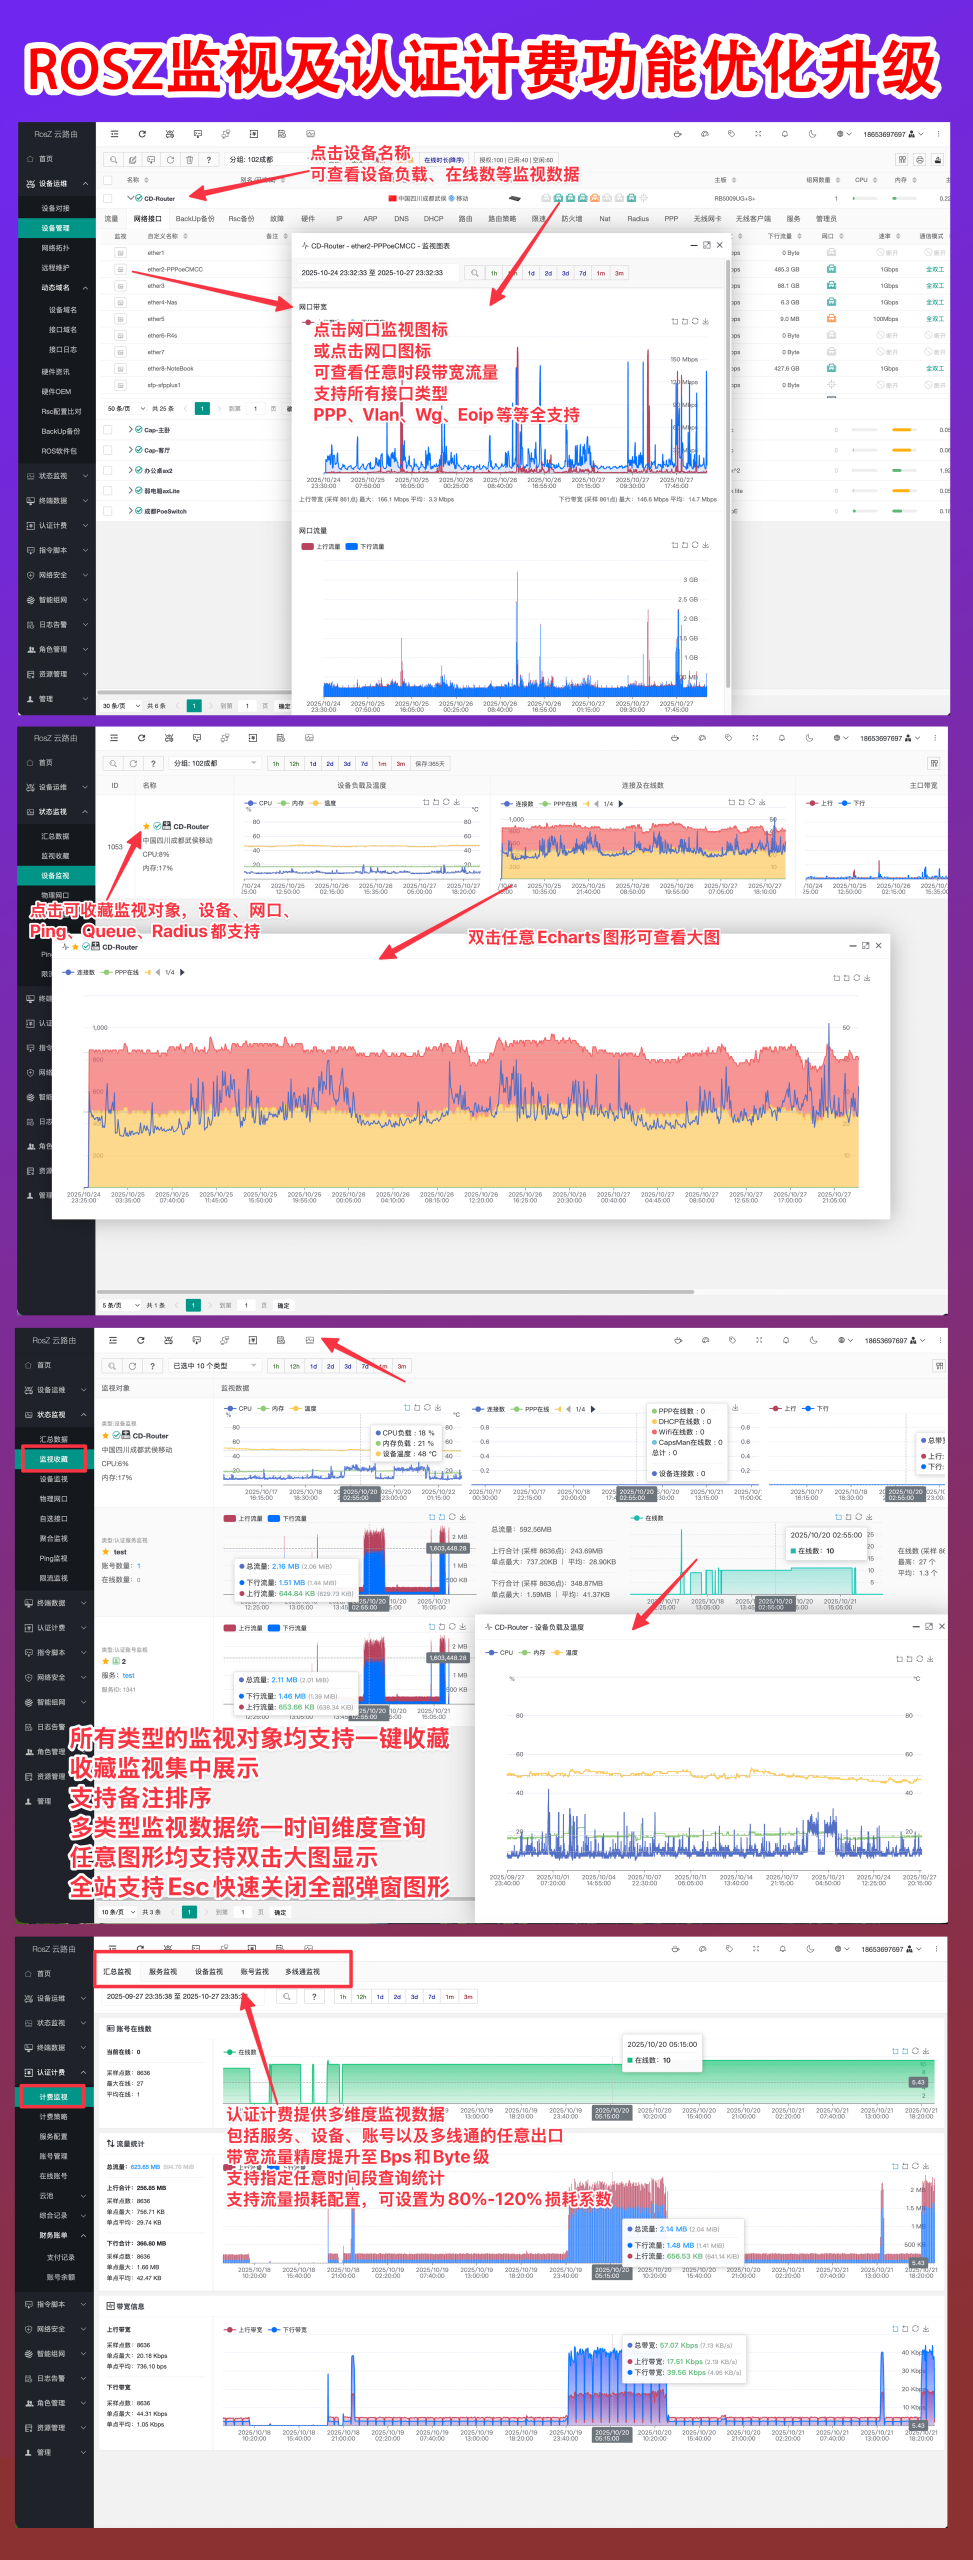
Task: Click the search icon in 计费监视 toolbar
Action: [286, 1997]
